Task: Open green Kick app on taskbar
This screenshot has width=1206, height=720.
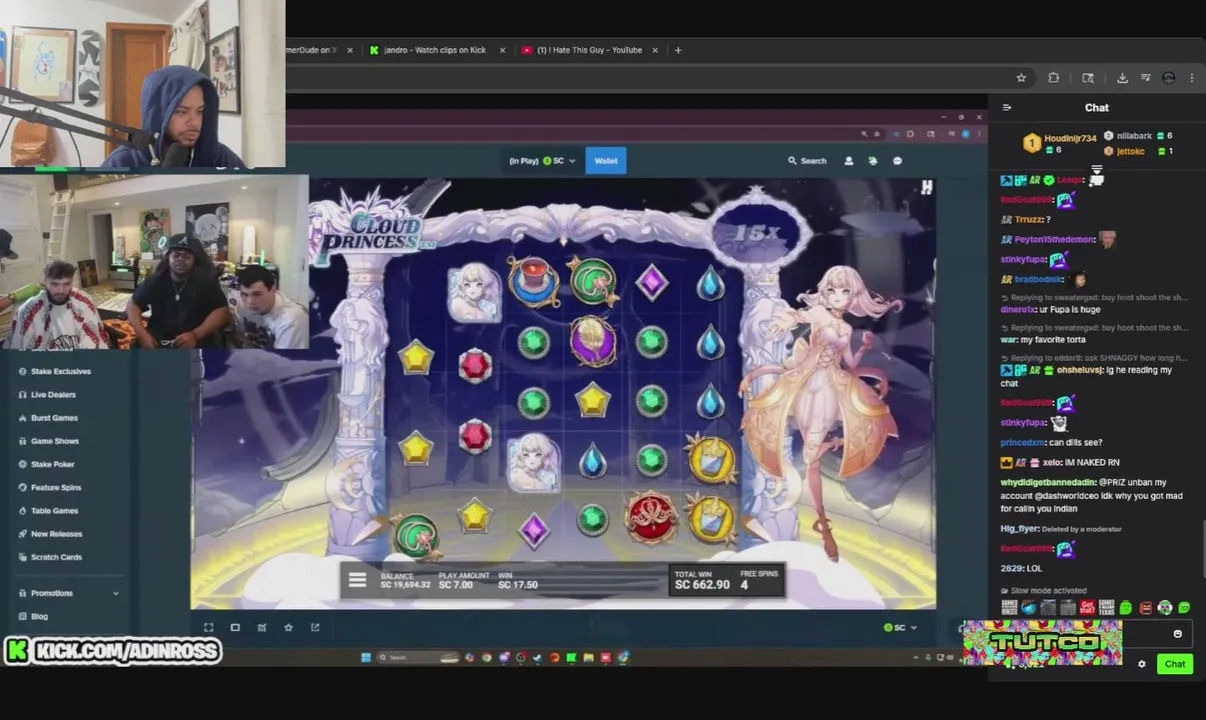Action: point(571,657)
